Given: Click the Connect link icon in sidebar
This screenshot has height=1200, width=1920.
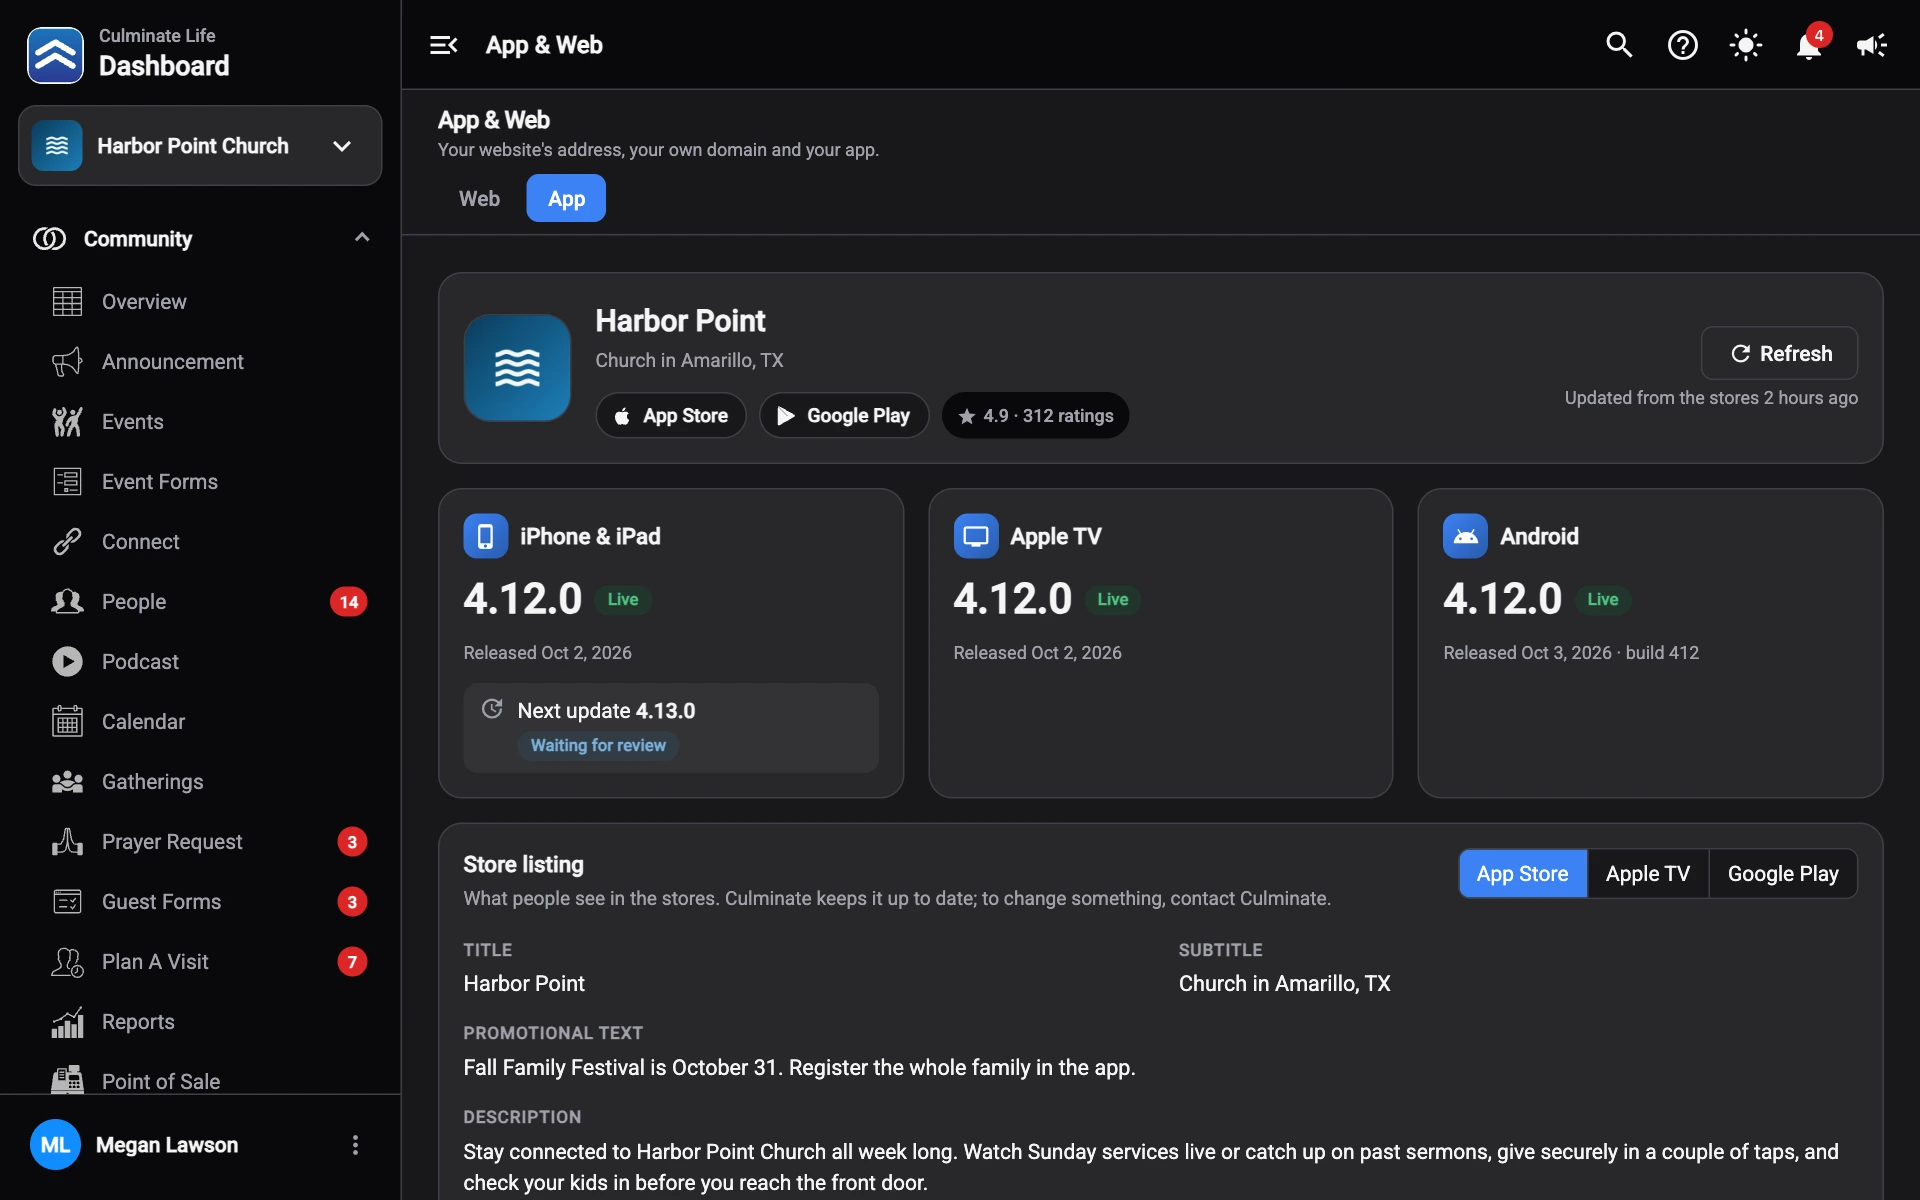Looking at the screenshot, I should click(67, 542).
